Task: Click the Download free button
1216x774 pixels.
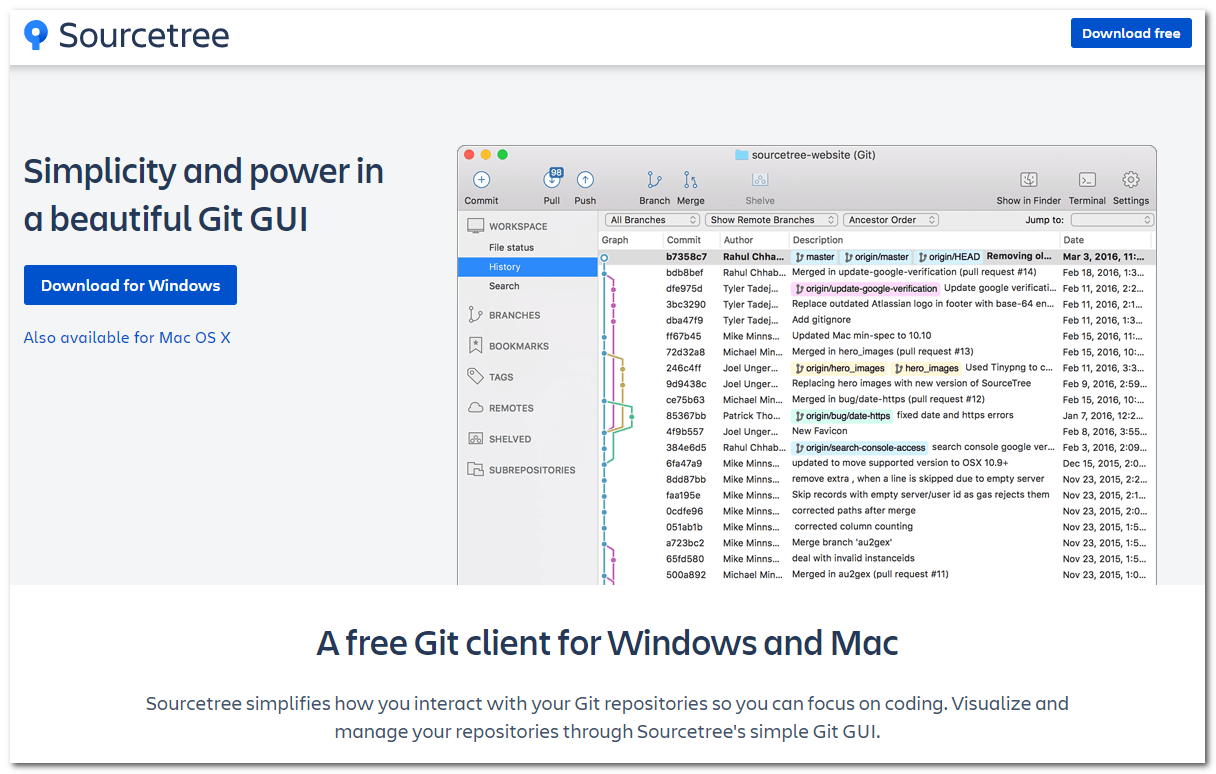Action: (1131, 33)
